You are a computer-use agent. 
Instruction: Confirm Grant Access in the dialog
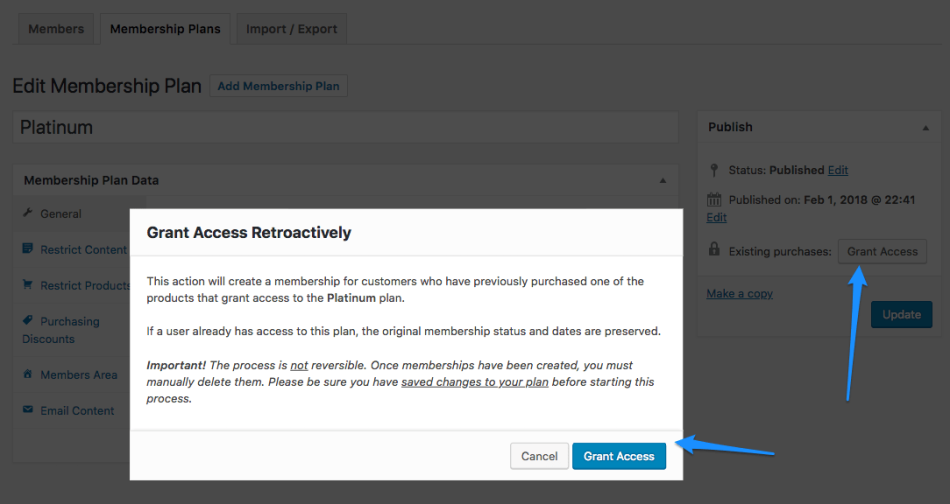pyautogui.click(x=619, y=456)
